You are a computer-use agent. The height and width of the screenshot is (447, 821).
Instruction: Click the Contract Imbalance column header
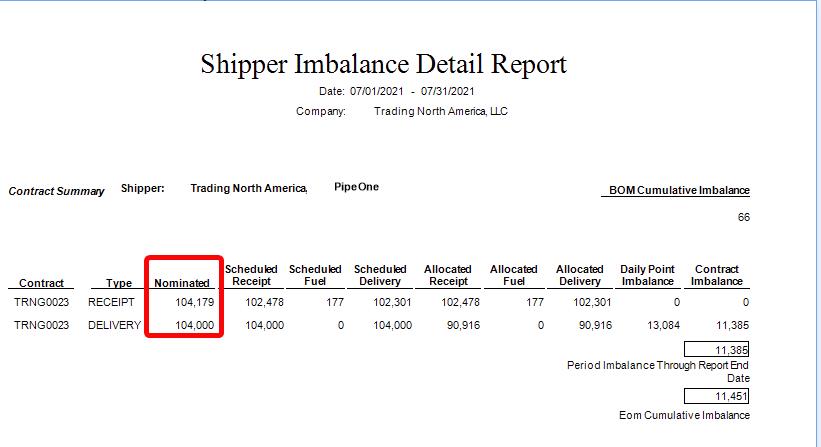coord(716,275)
